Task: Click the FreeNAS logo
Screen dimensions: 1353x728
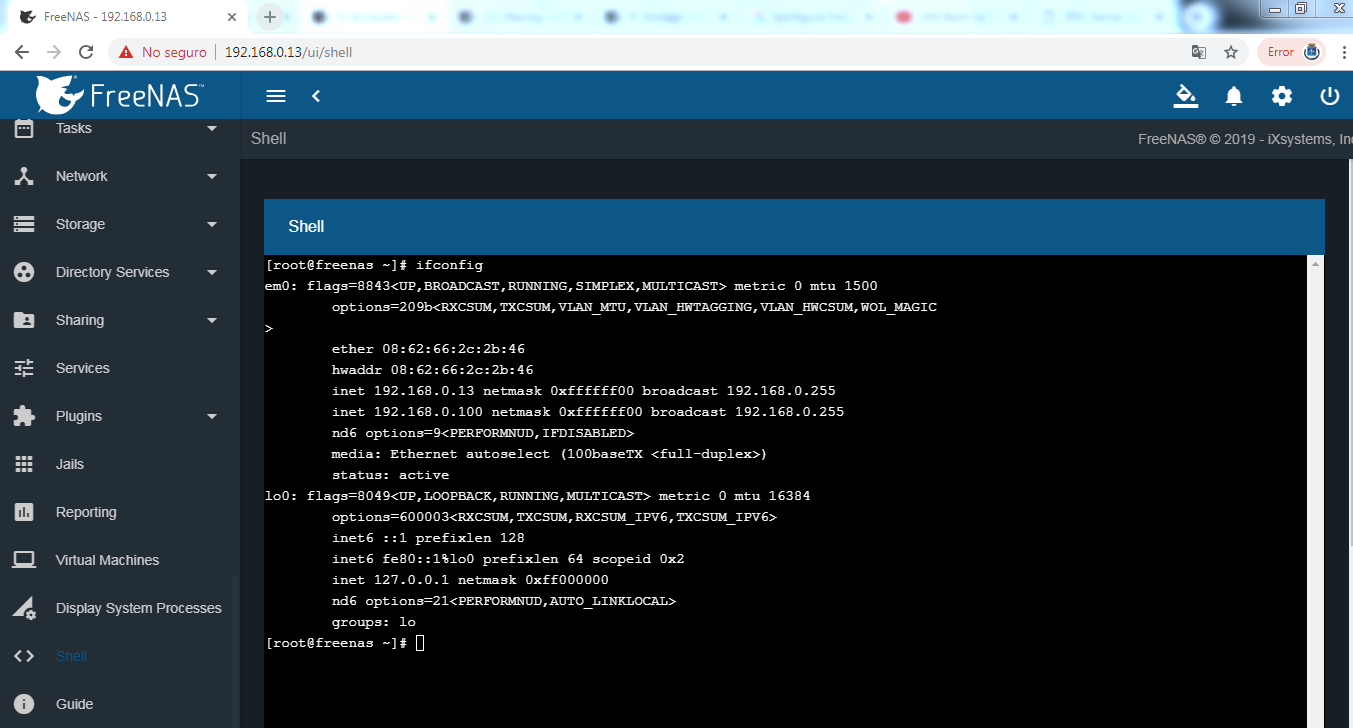Action: point(120,94)
